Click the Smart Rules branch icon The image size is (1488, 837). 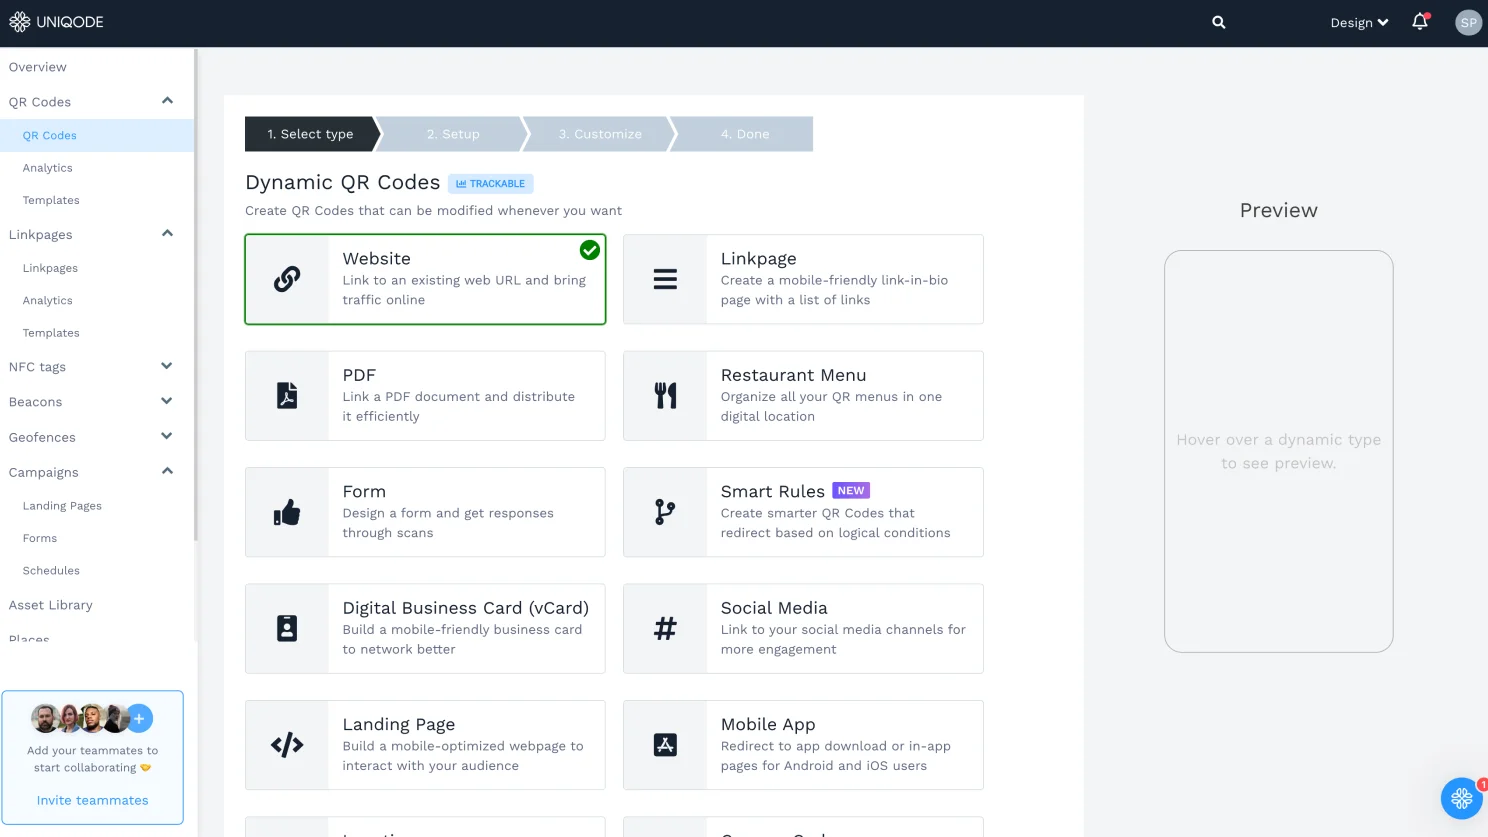[x=665, y=512]
